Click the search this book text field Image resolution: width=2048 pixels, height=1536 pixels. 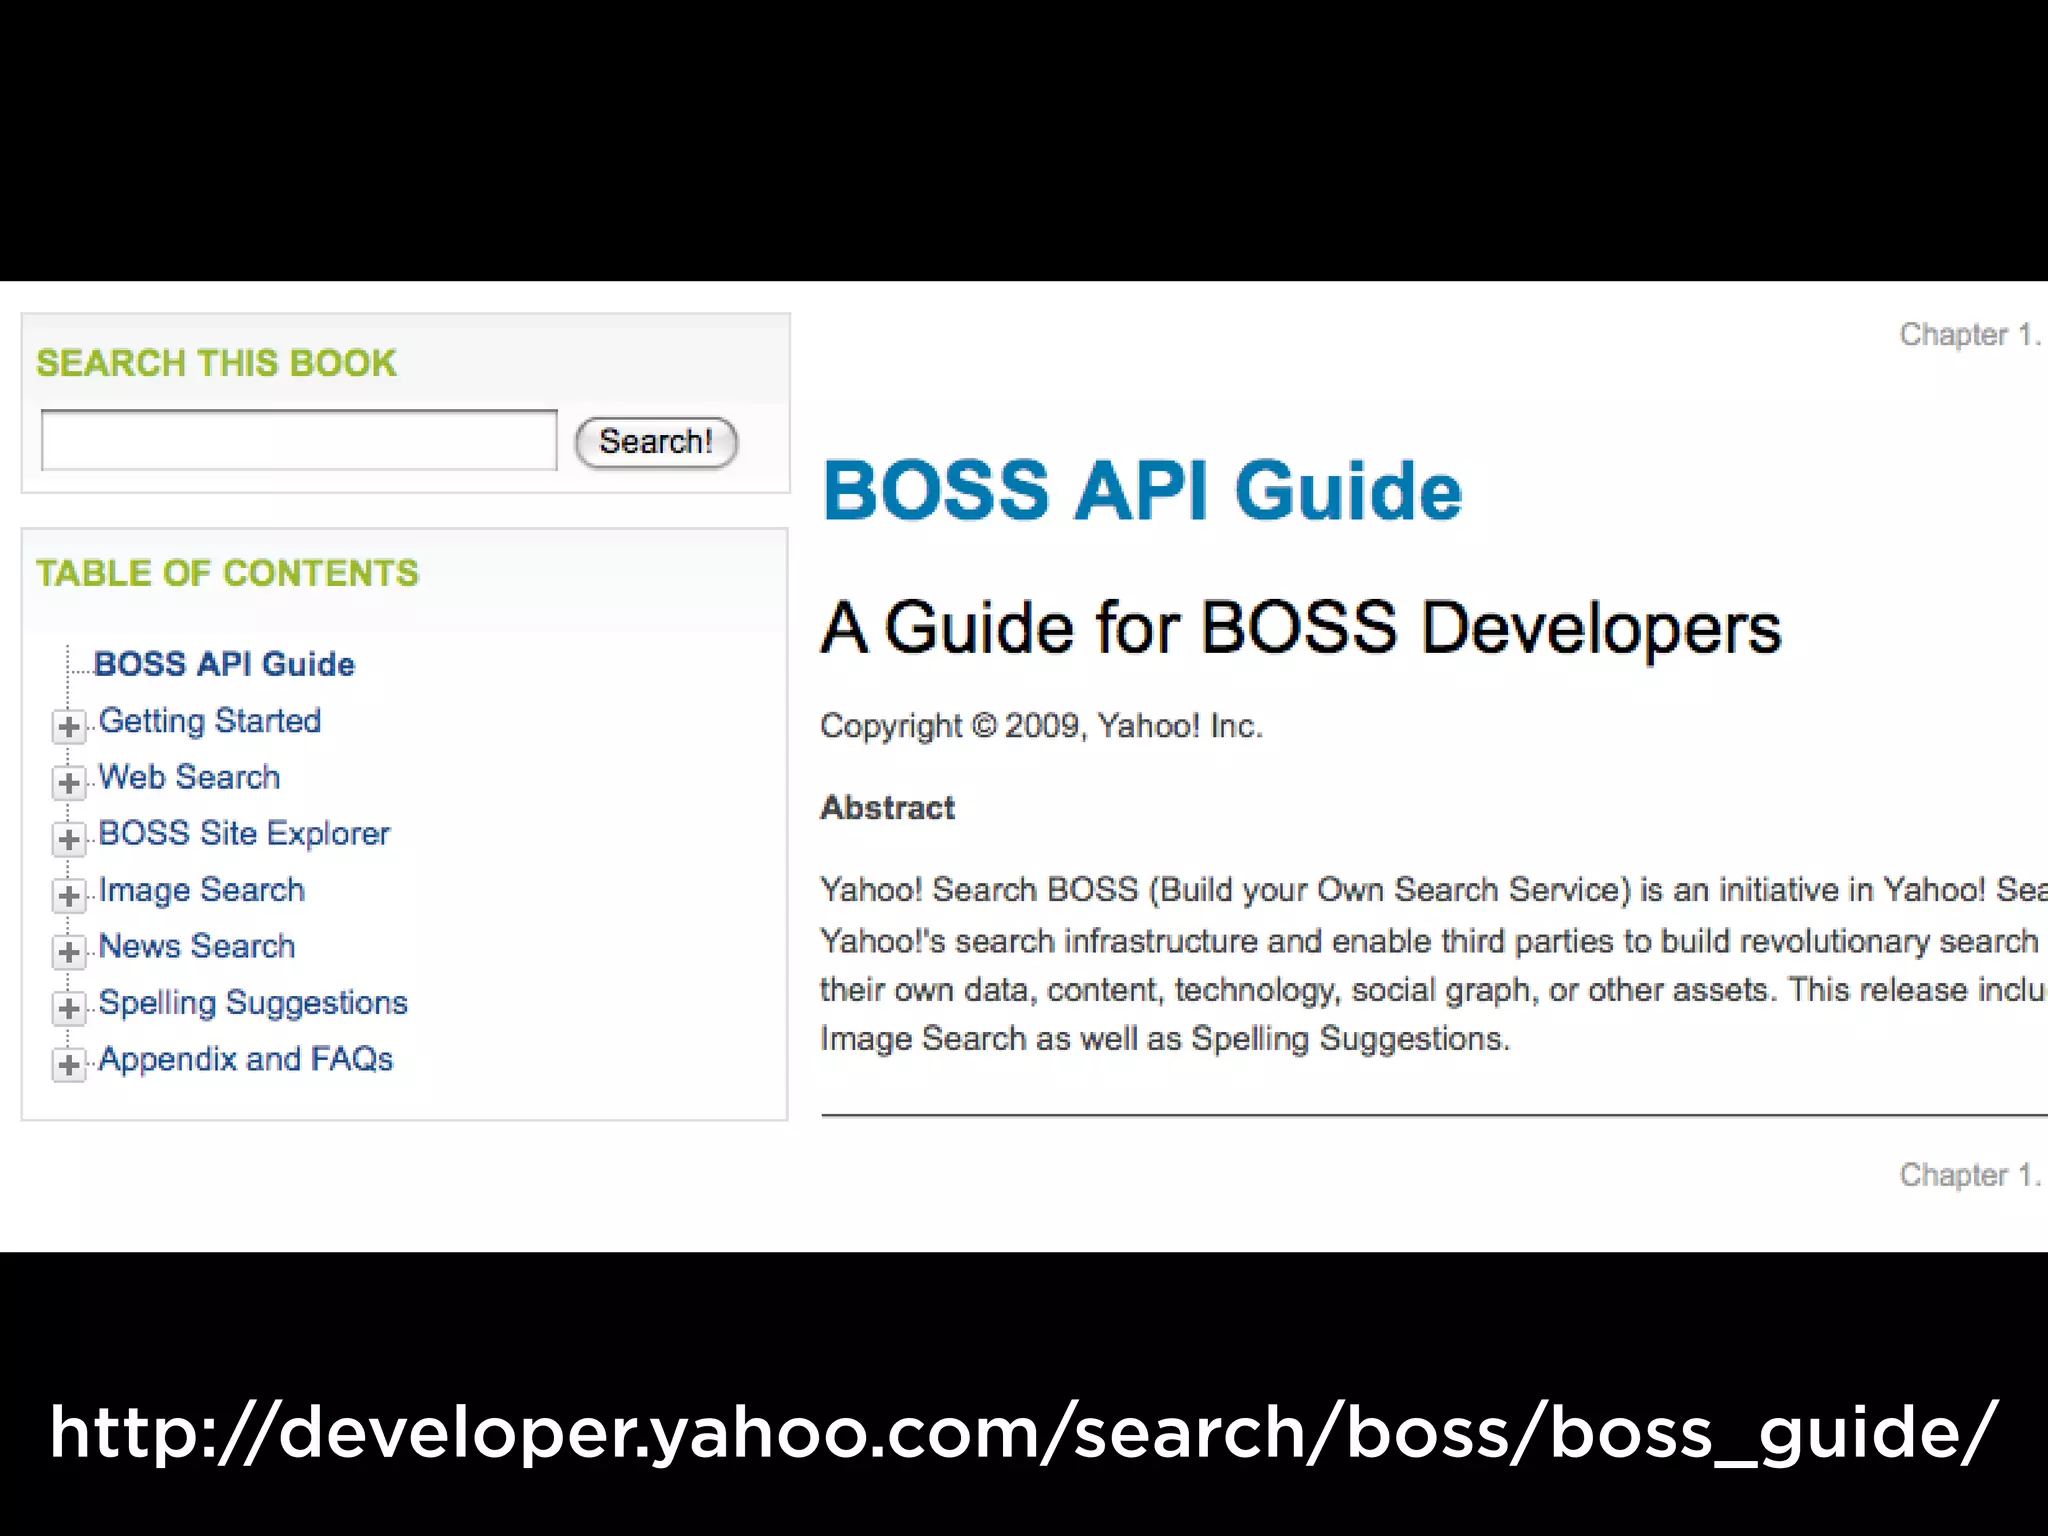(299, 439)
